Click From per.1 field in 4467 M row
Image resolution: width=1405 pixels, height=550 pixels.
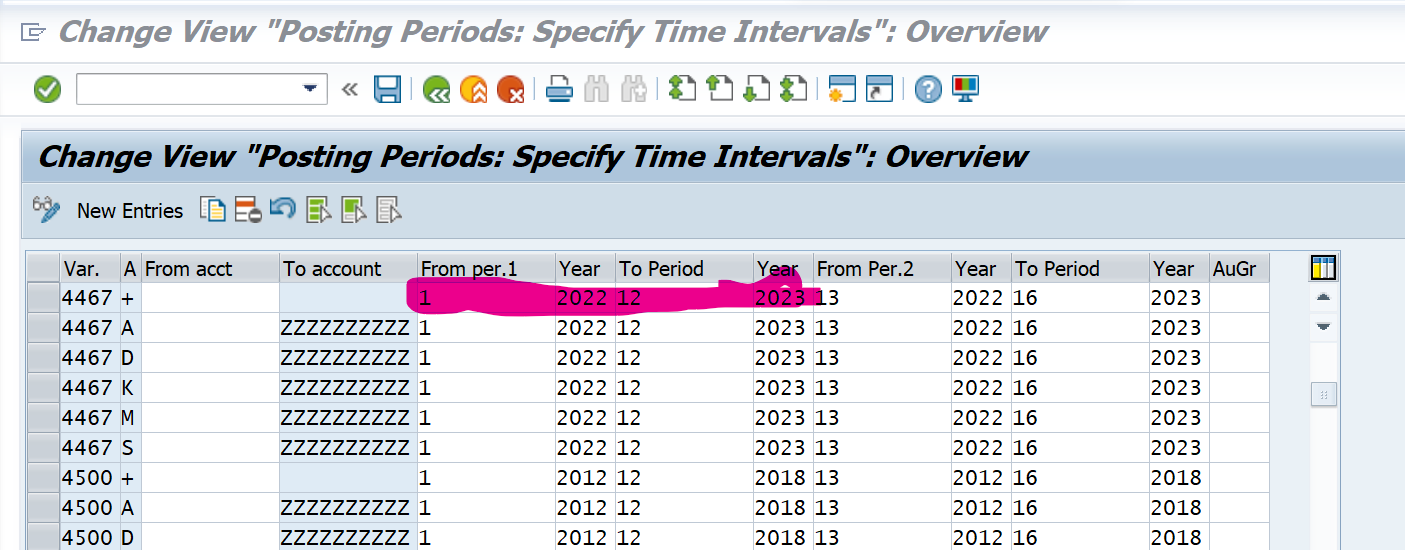(x=486, y=418)
